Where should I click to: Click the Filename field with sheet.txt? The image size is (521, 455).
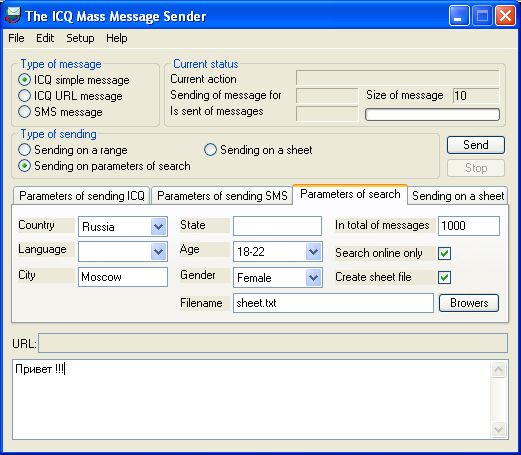point(333,303)
